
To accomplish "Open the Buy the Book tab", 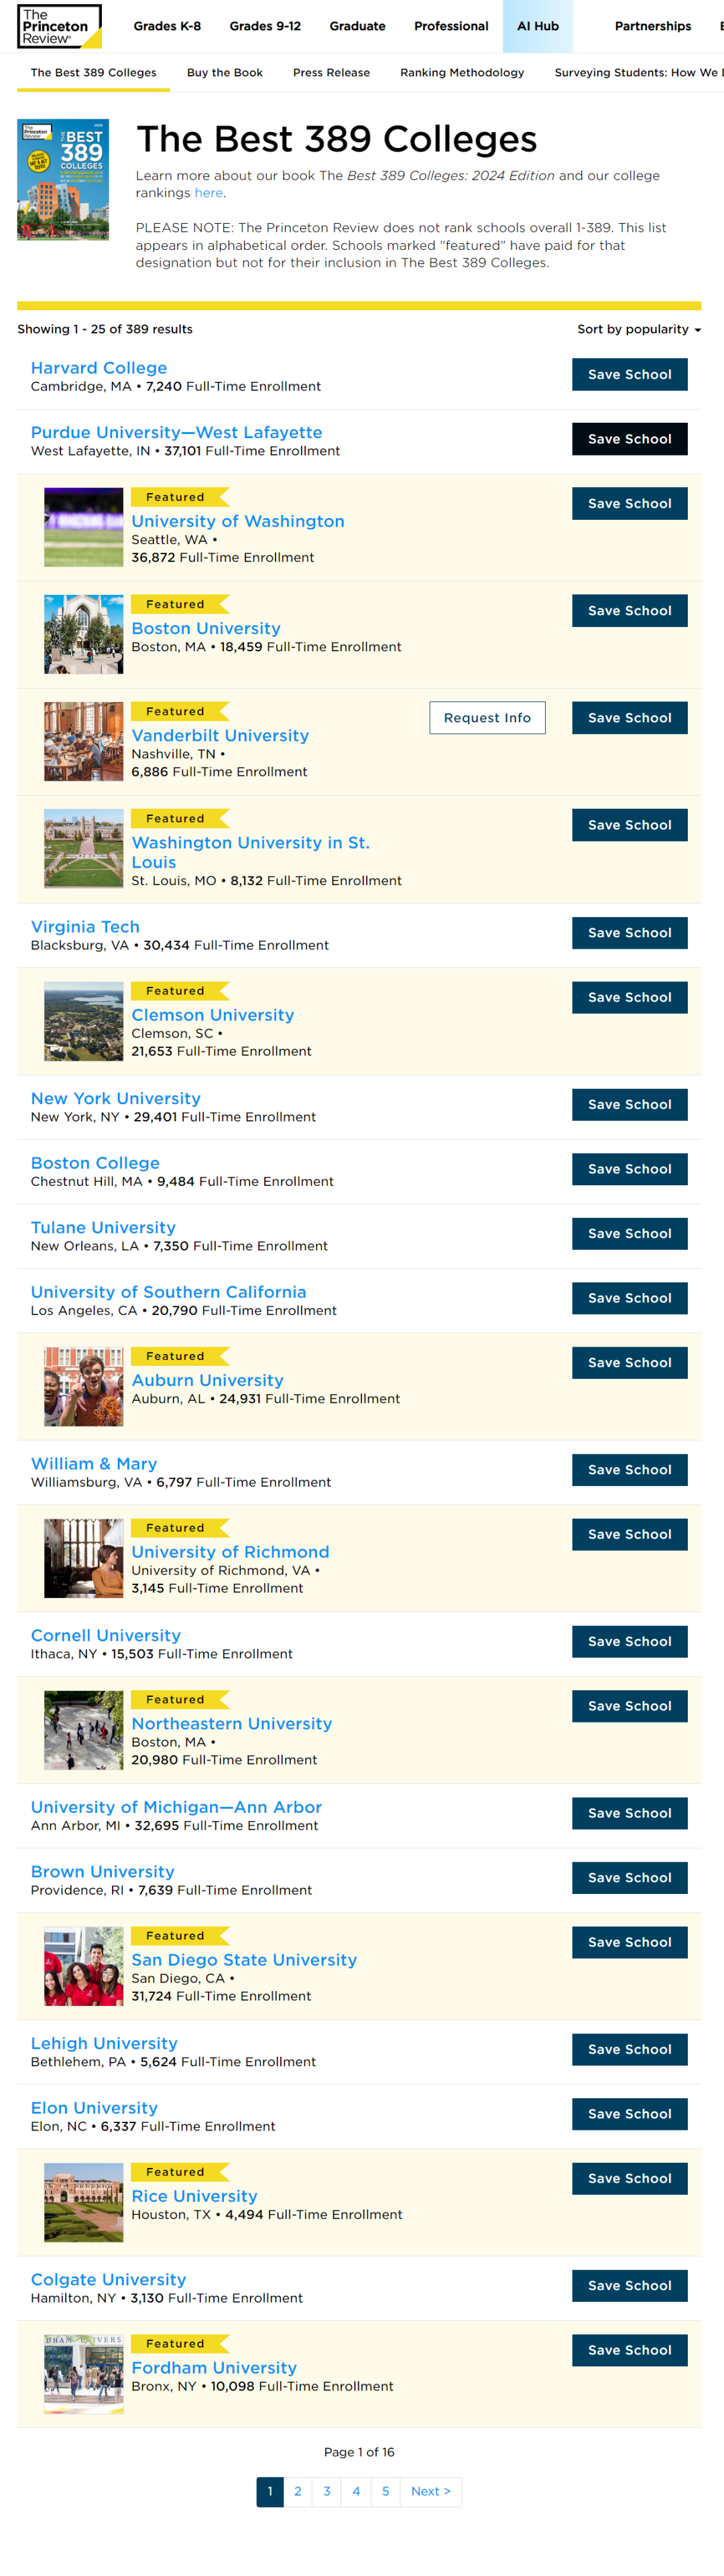I will [x=225, y=73].
